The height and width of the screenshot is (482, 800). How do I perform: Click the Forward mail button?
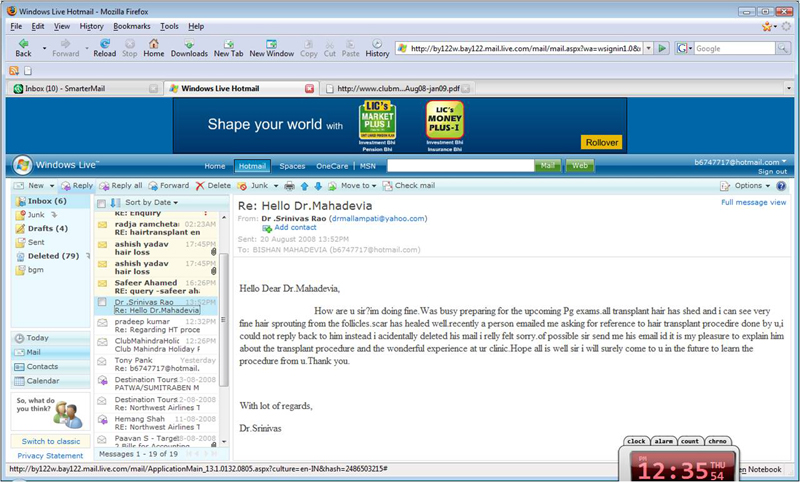coord(167,186)
